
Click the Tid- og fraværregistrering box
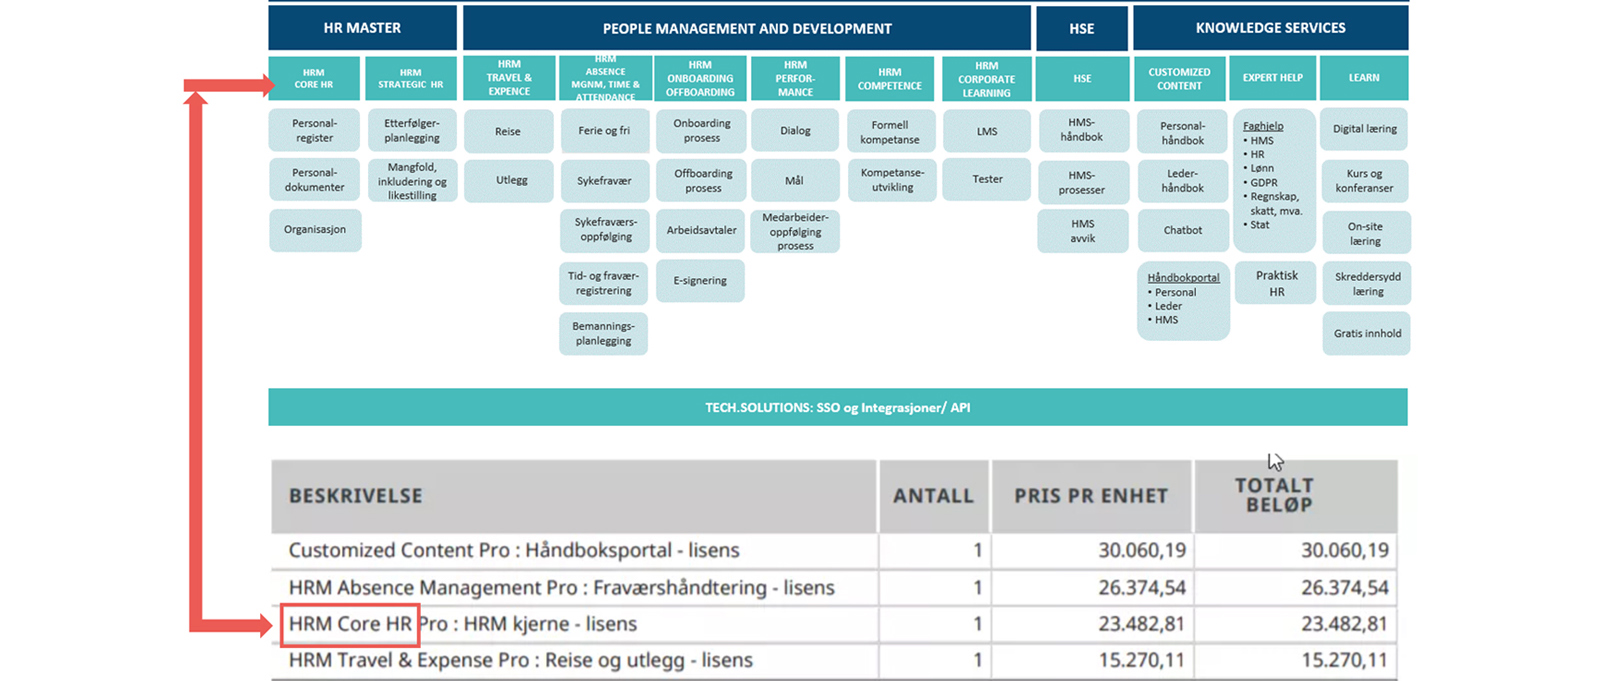pos(604,283)
